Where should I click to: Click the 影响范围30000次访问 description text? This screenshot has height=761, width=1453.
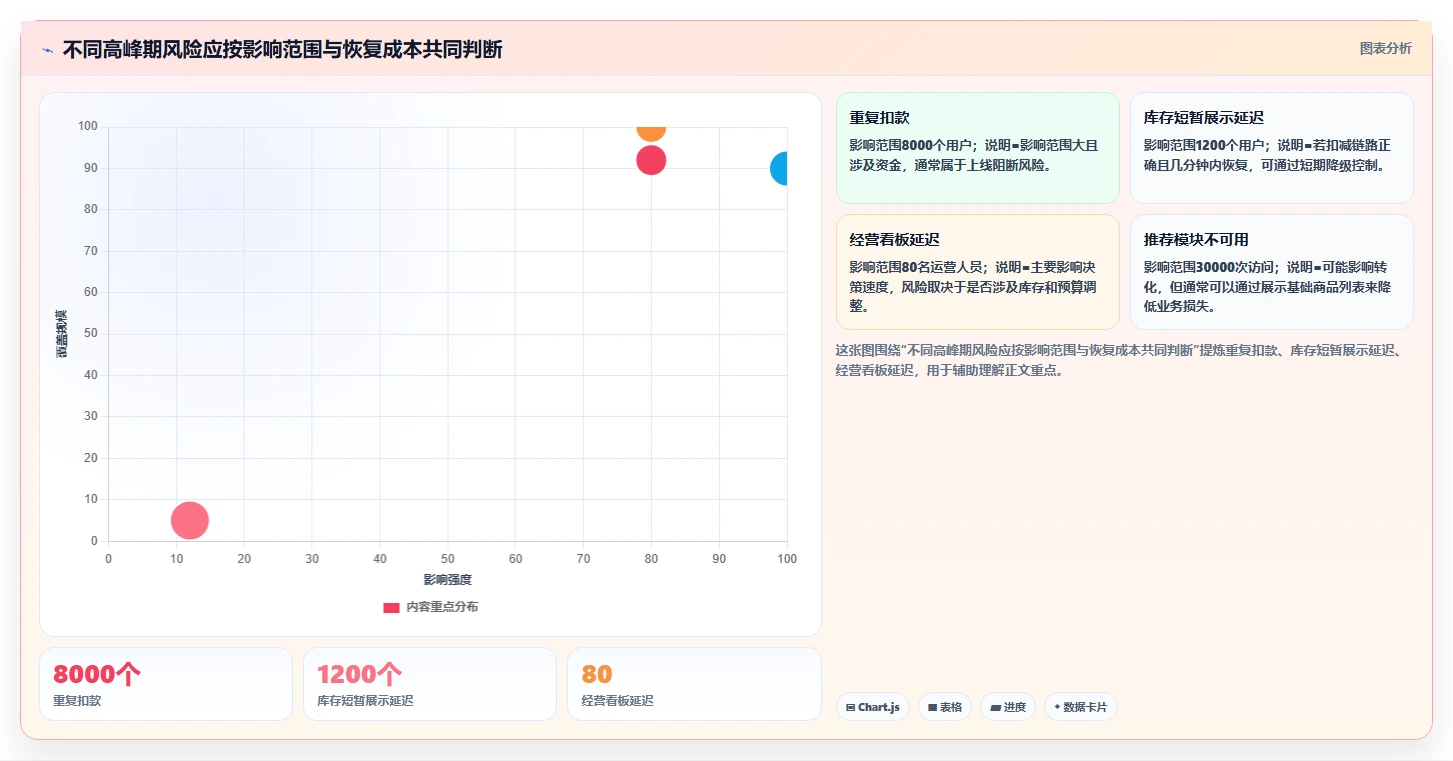(x=1268, y=287)
